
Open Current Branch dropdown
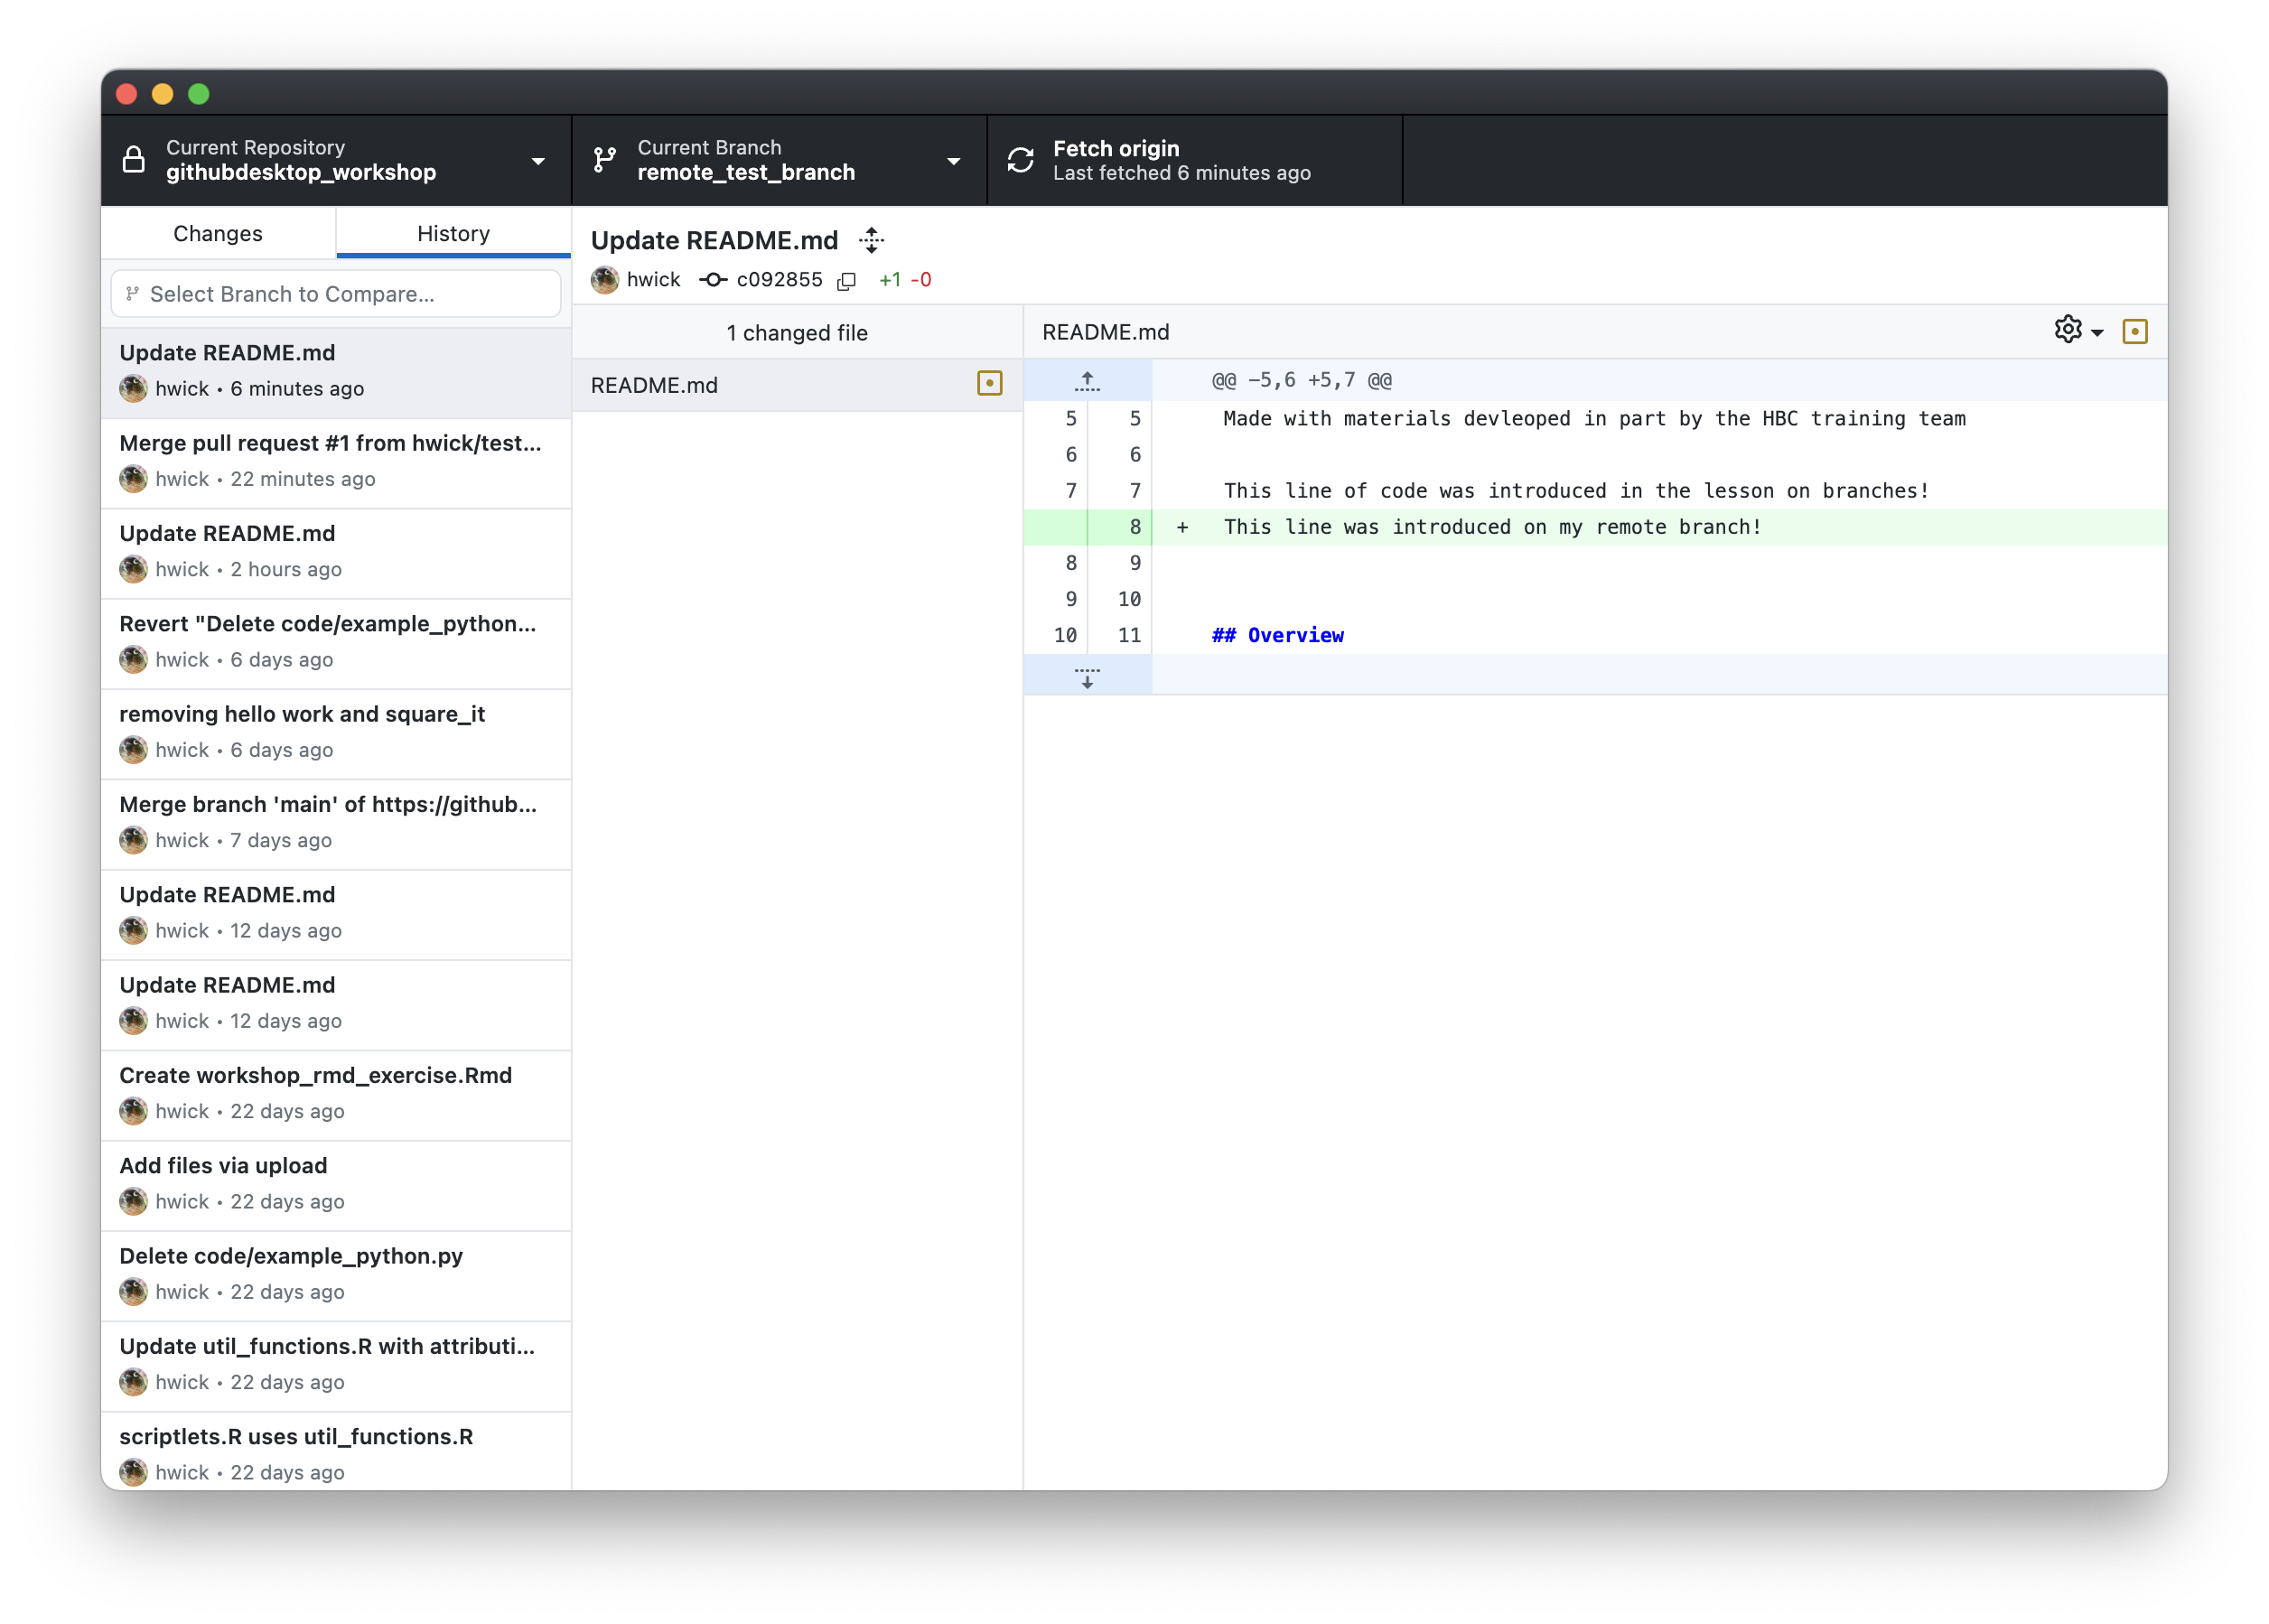(x=779, y=160)
